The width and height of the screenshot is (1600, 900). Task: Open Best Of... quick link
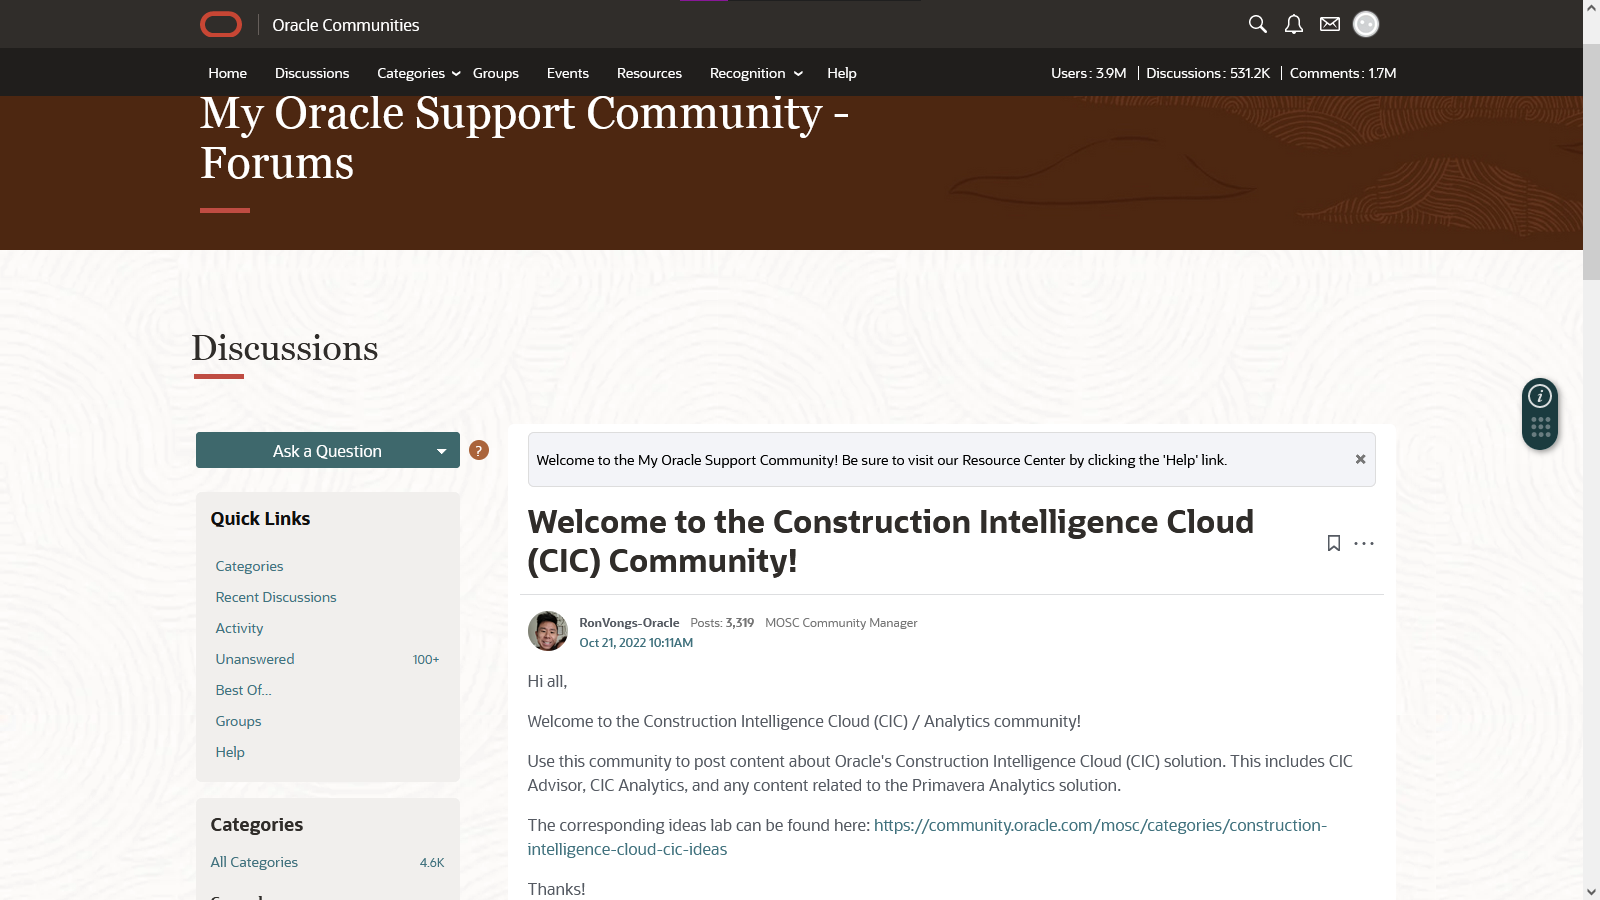click(x=244, y=690)
